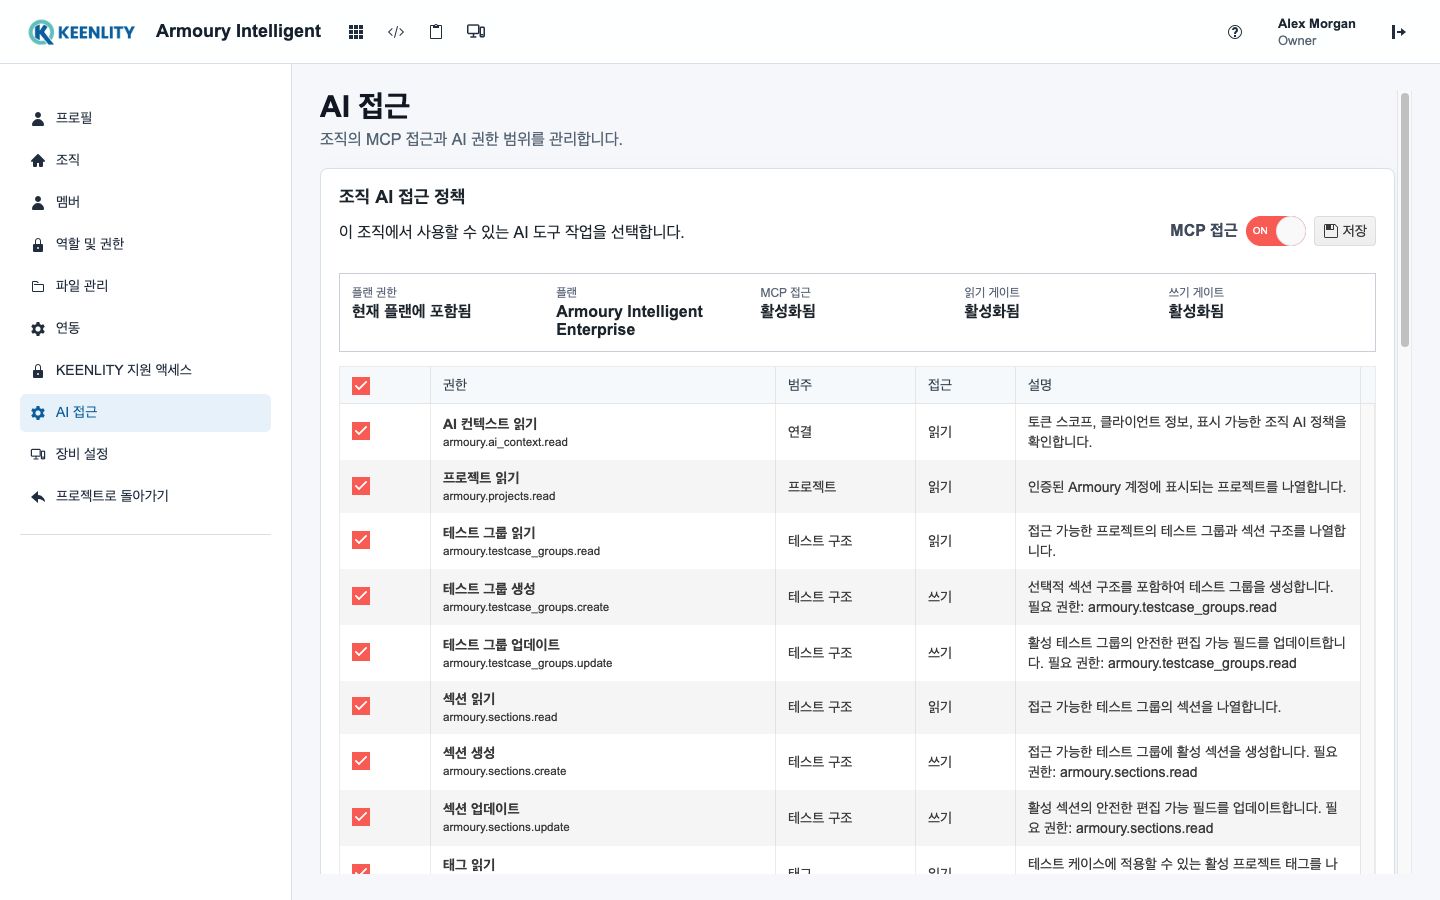Uncheck the 테스트 그룹 읽기 checkbox
The height and width of the screenshot is (900, 1440).
(x=361, y=540)
